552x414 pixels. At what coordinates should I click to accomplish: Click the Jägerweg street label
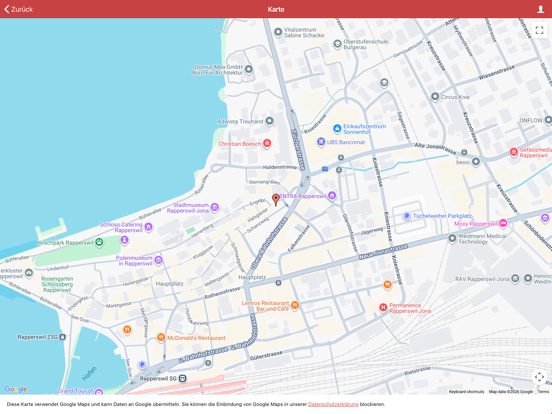[x=372, y=231]
